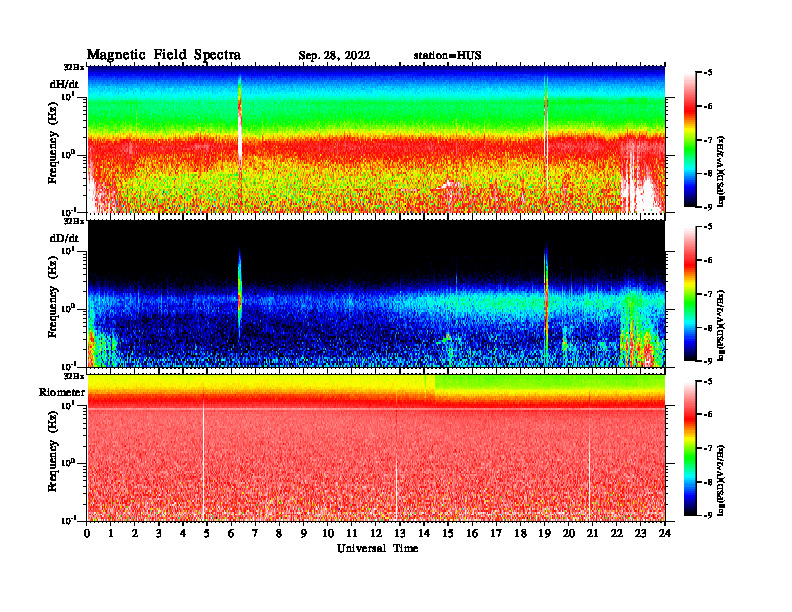
Task: Click hour "24" on the time axis
Action: 665,533
